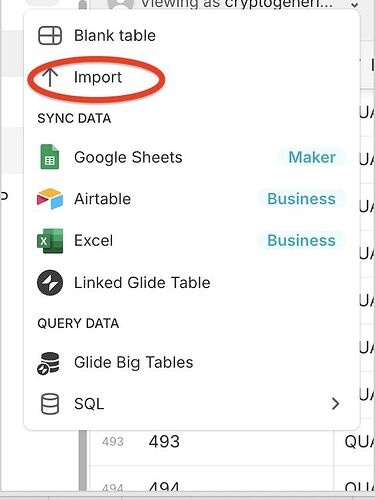Click the Glide Big Tables database icon
The height and width of the screenshot is (500, 375).
49,363
